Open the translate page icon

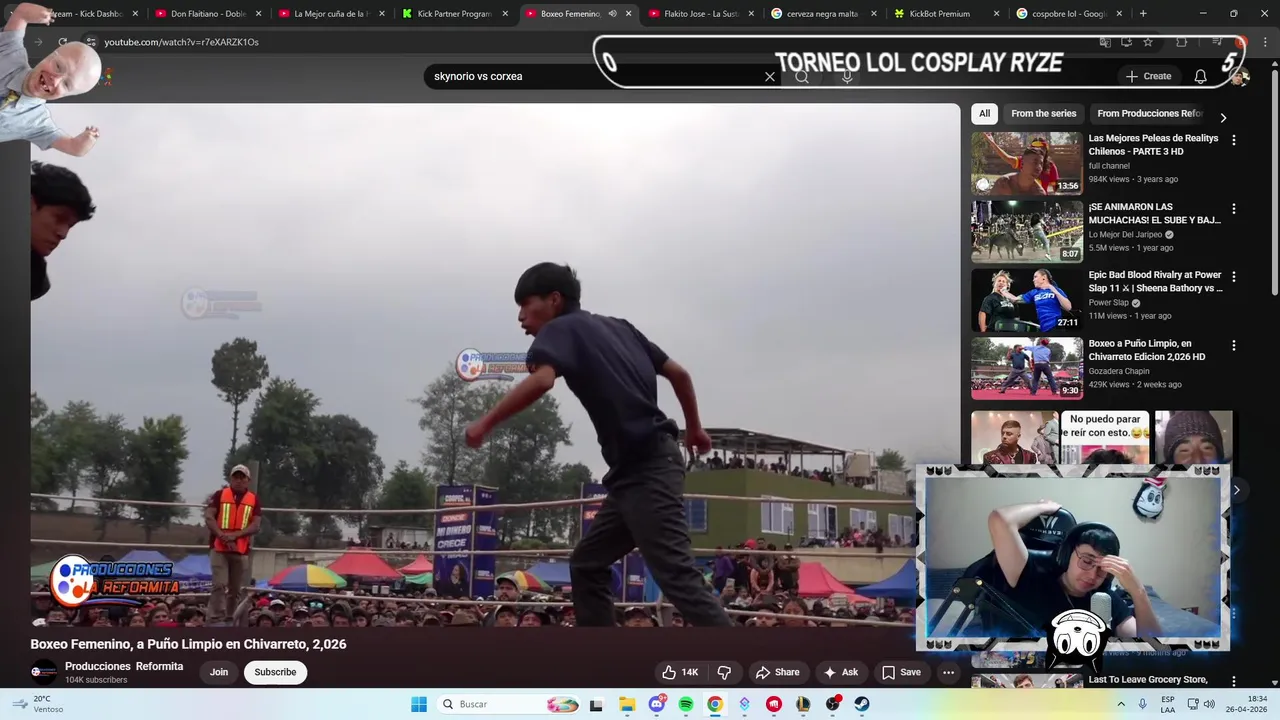click(1105, 42)
